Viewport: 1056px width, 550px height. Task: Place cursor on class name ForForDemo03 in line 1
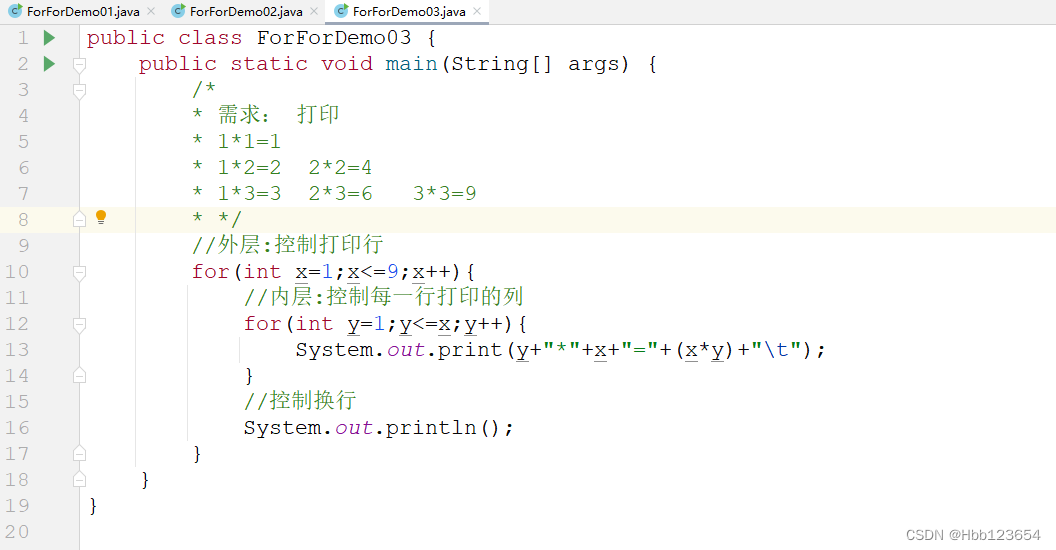[333, 38]
